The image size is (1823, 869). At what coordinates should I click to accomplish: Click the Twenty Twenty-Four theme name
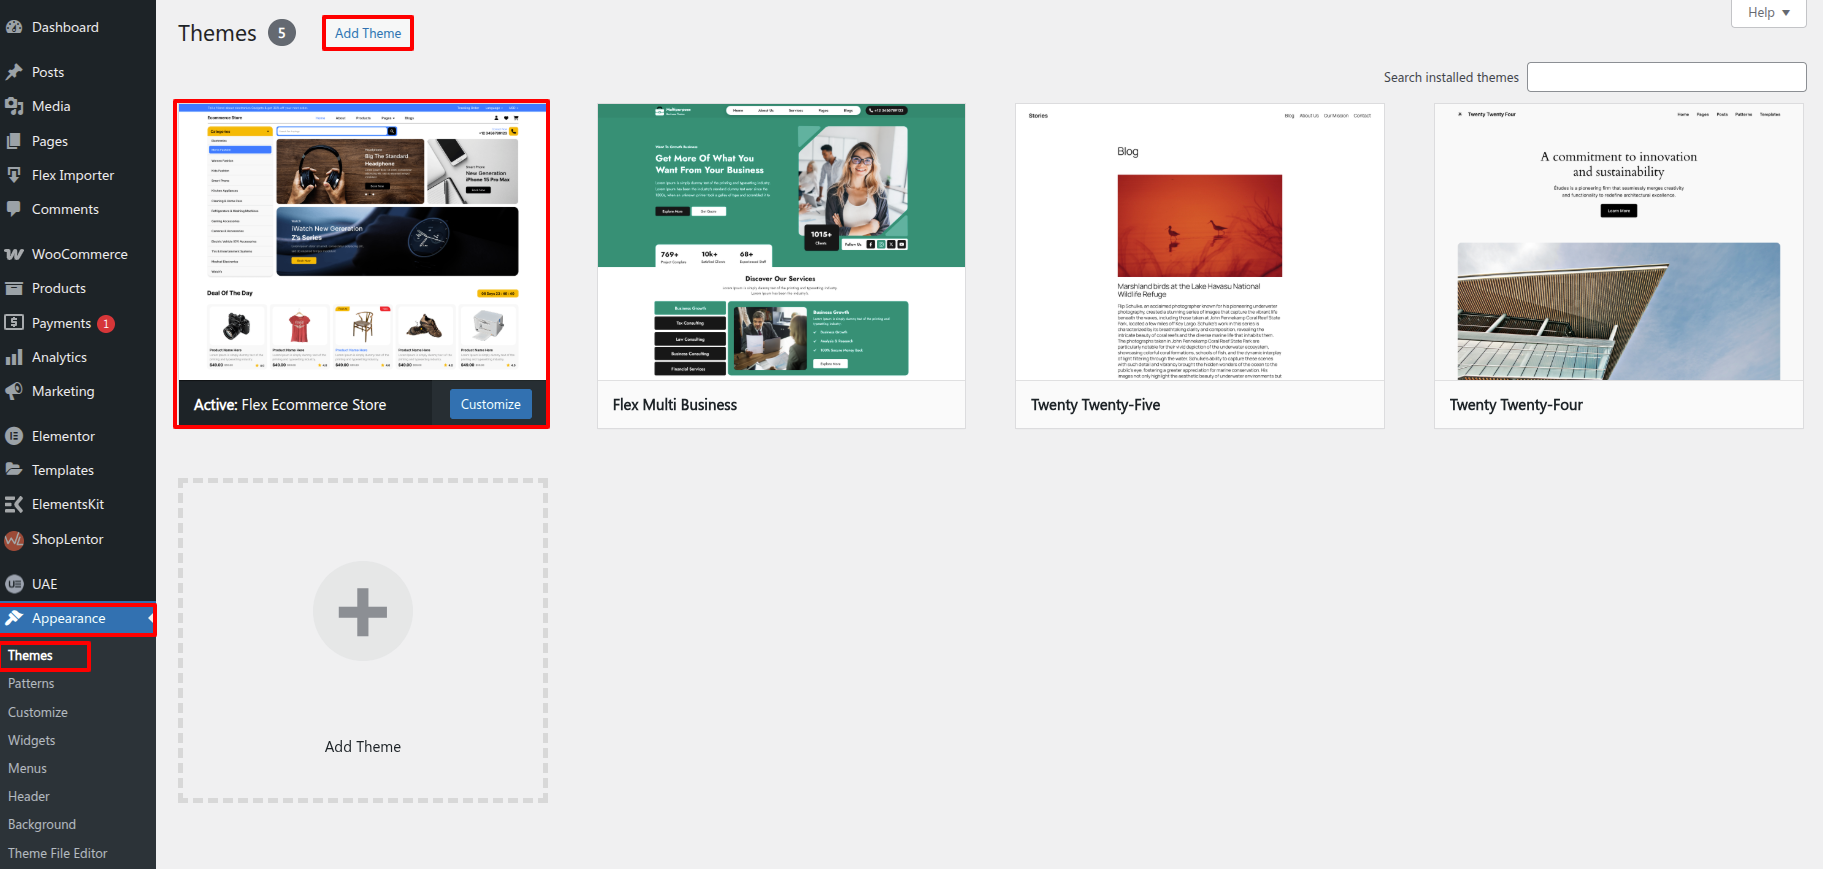tap(1516, 405)
